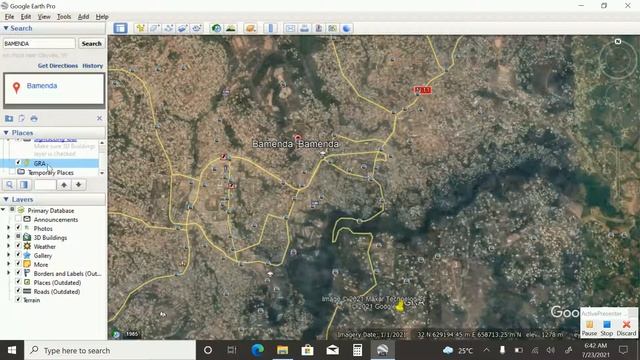The image size is (640, 360).
Task: Open the Record a Tour tool
Action: [x=196, y=28]
